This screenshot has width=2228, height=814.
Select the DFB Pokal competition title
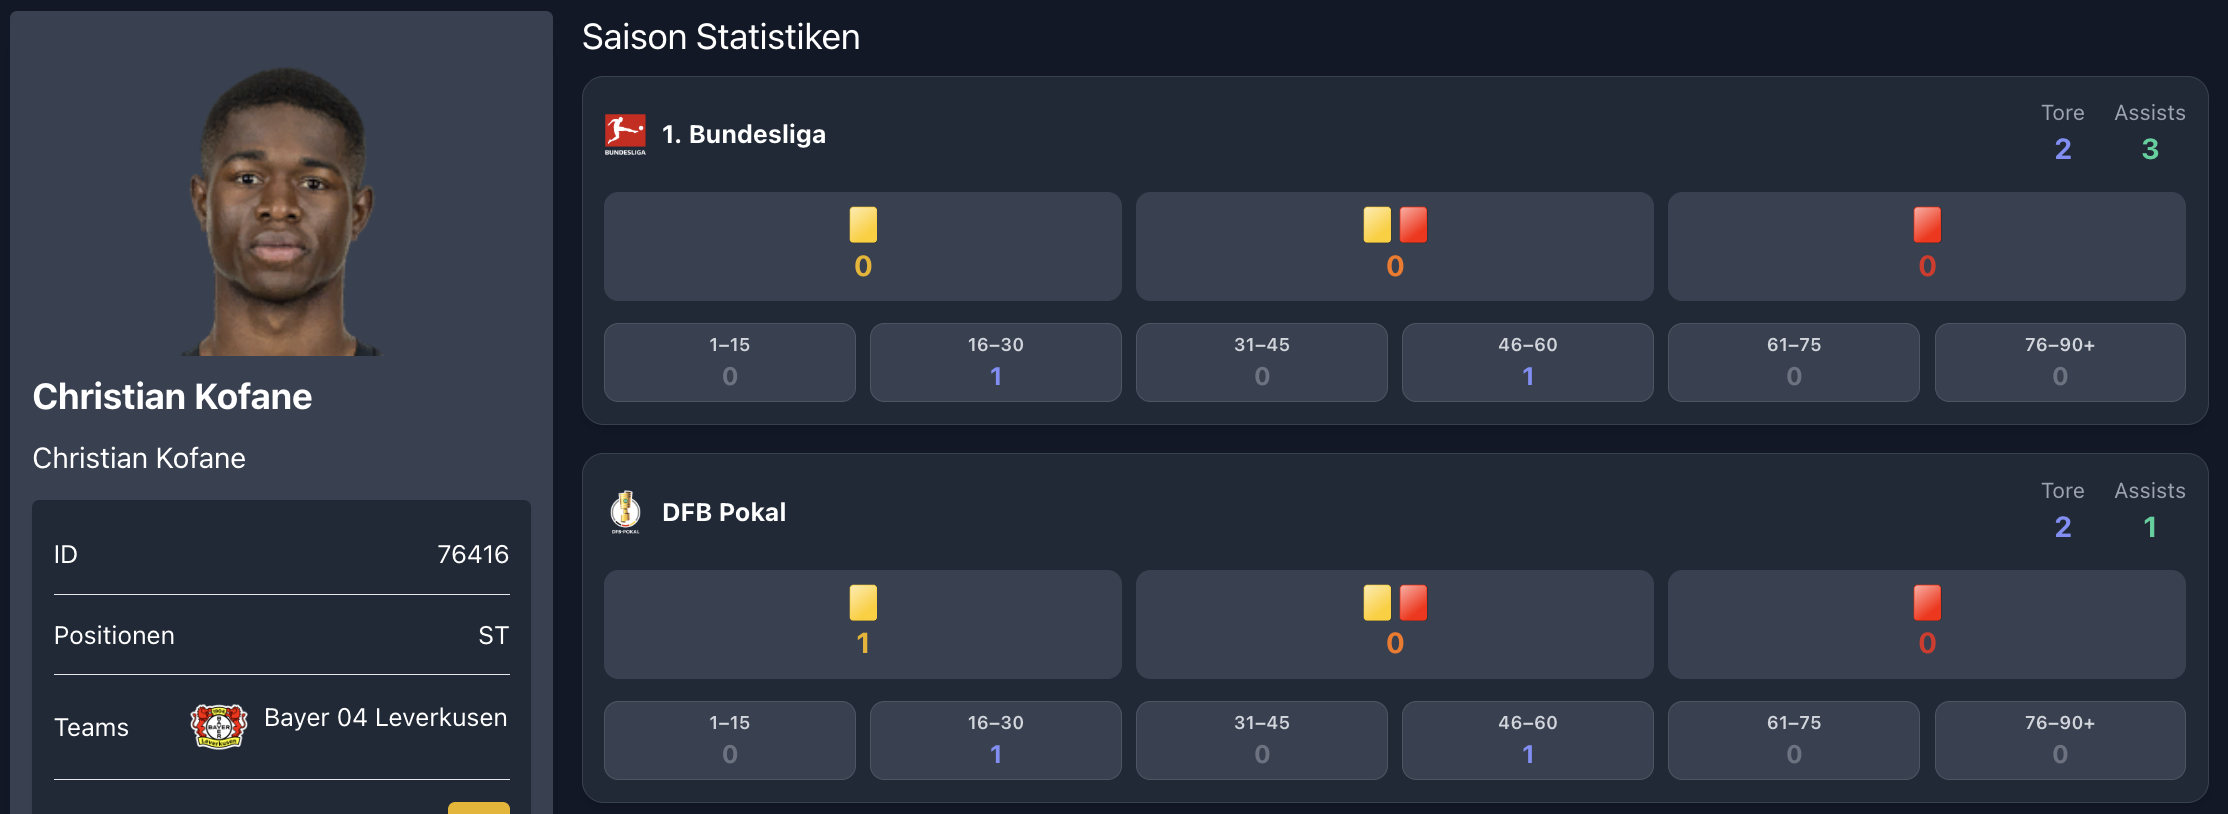click(x=724, y=512)
